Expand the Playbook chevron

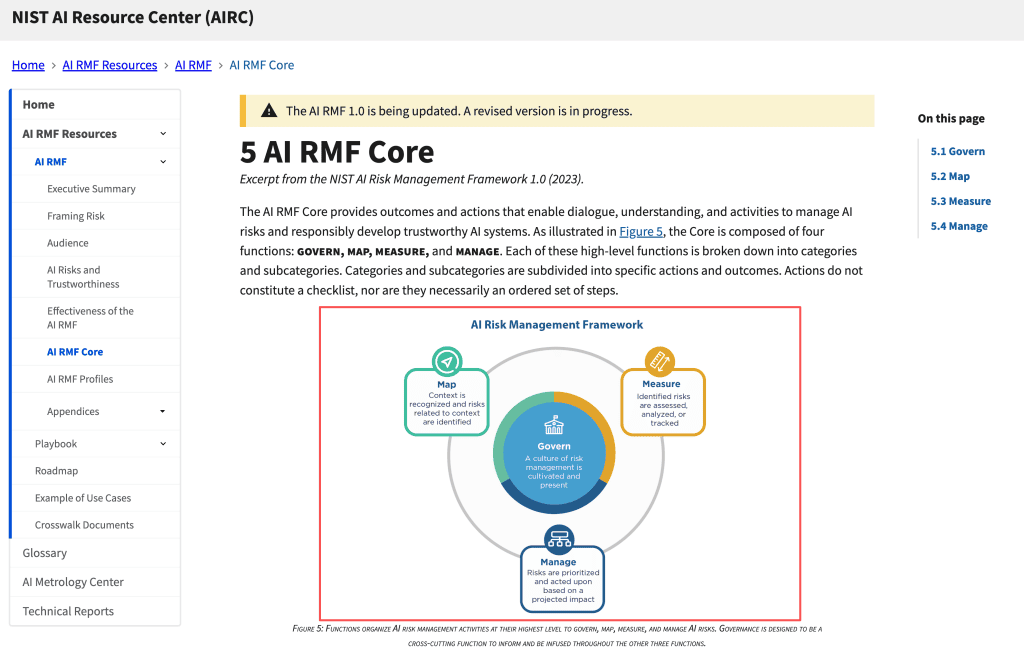pos(163,444)
